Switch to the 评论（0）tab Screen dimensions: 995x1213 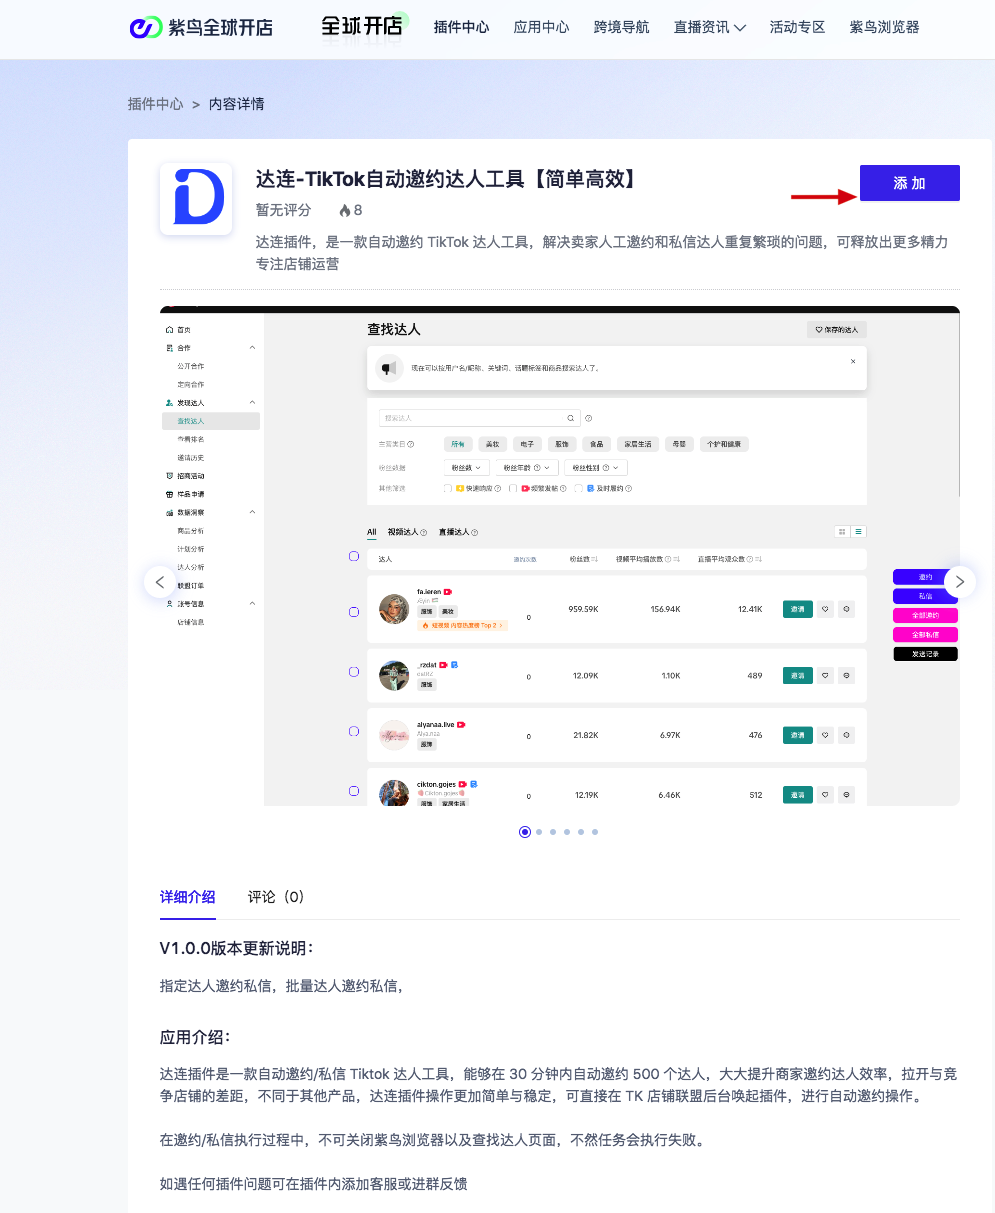pyautogui.click(x=277, y=897)
